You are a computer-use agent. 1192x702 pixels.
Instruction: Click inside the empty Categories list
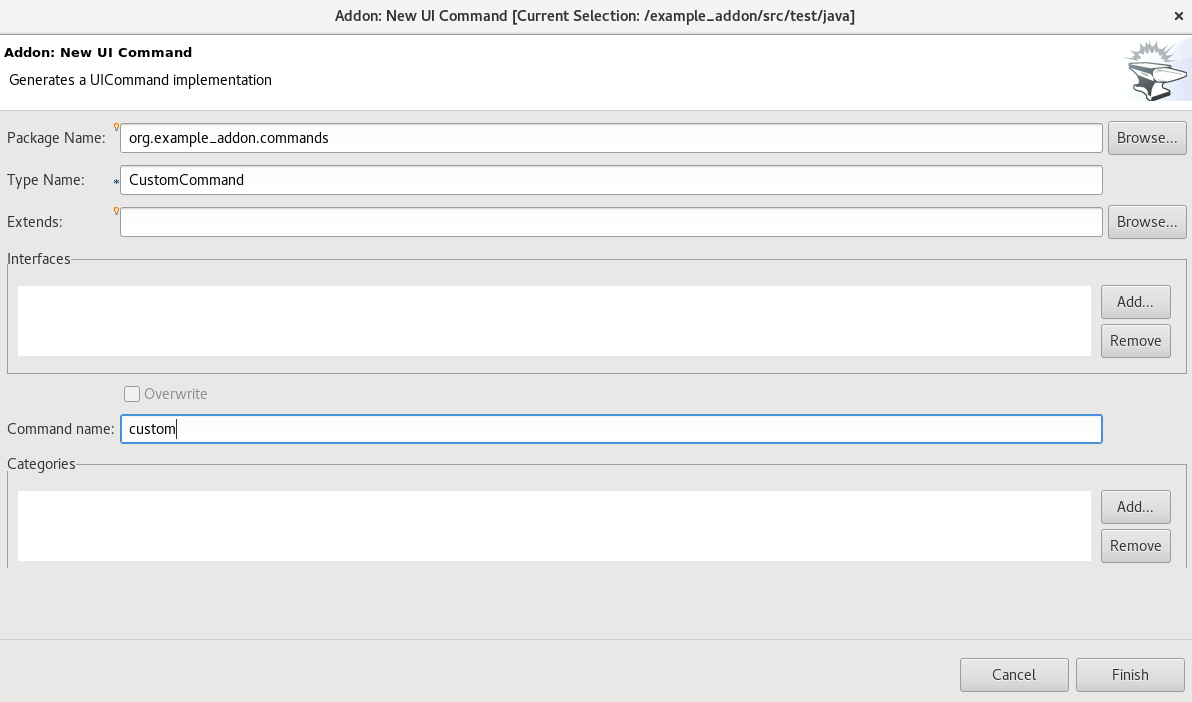(x=554, y=525)
